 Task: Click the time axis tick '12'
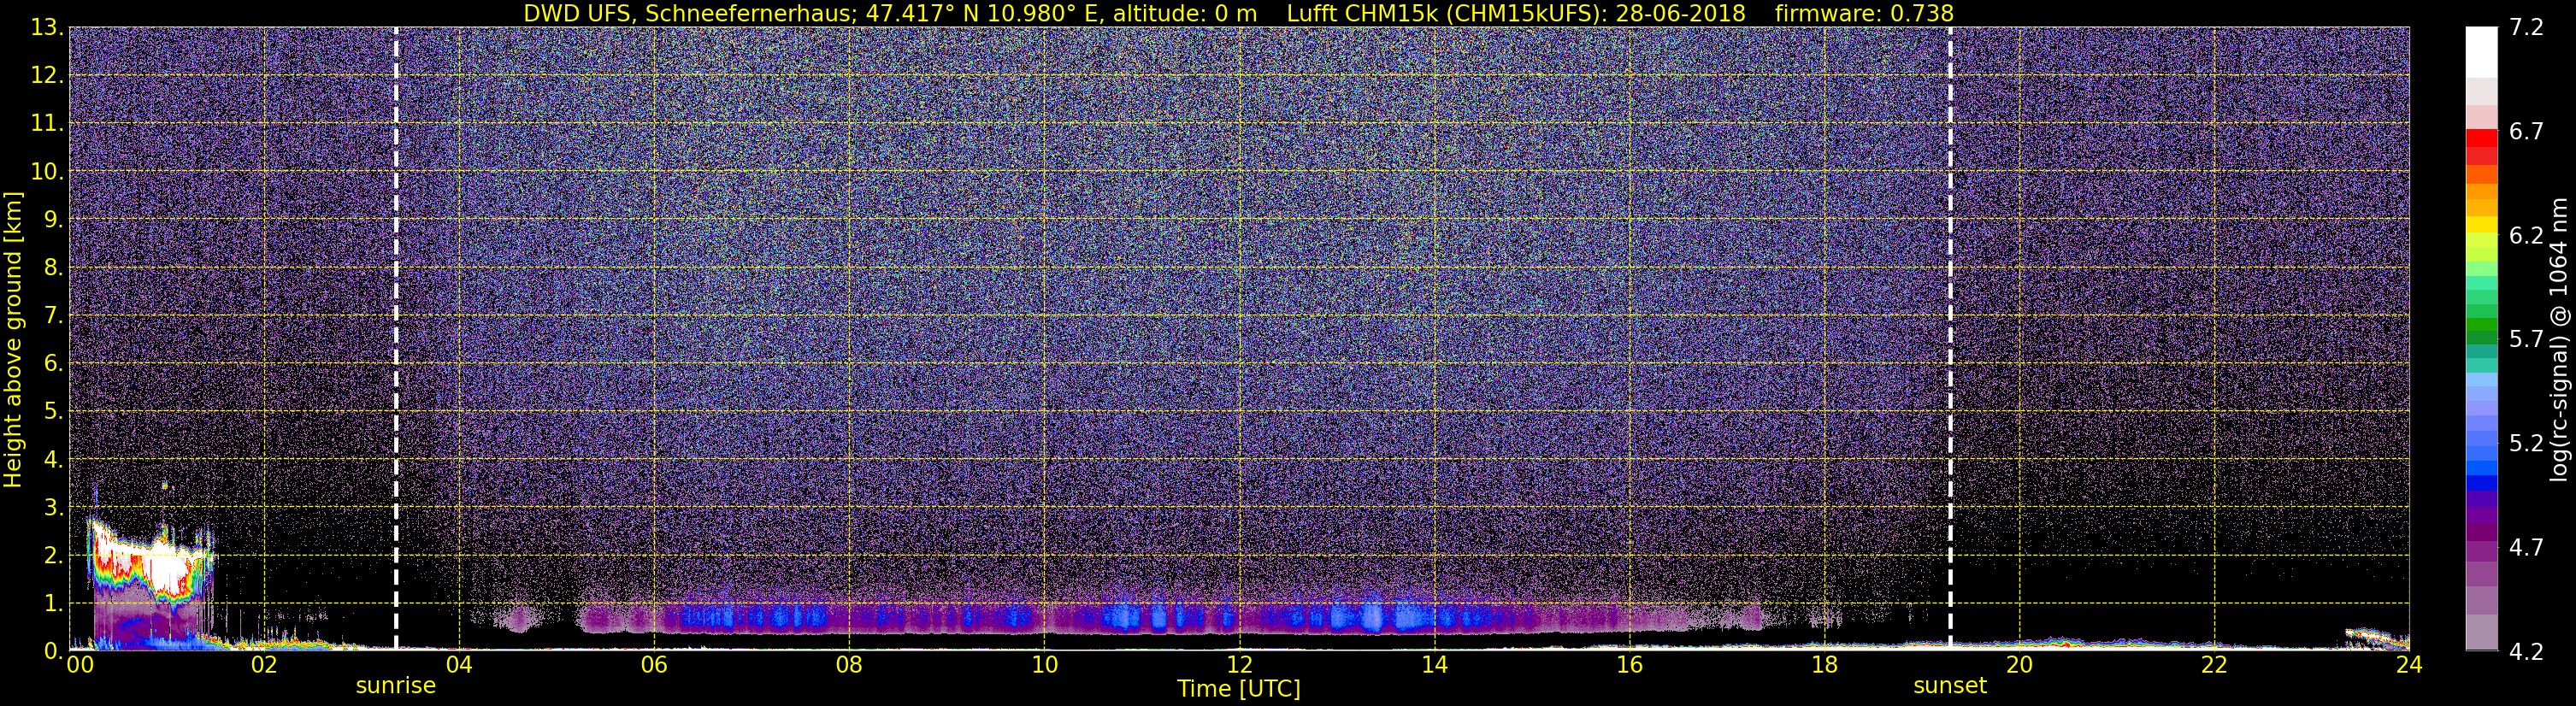coord(1239,665)
